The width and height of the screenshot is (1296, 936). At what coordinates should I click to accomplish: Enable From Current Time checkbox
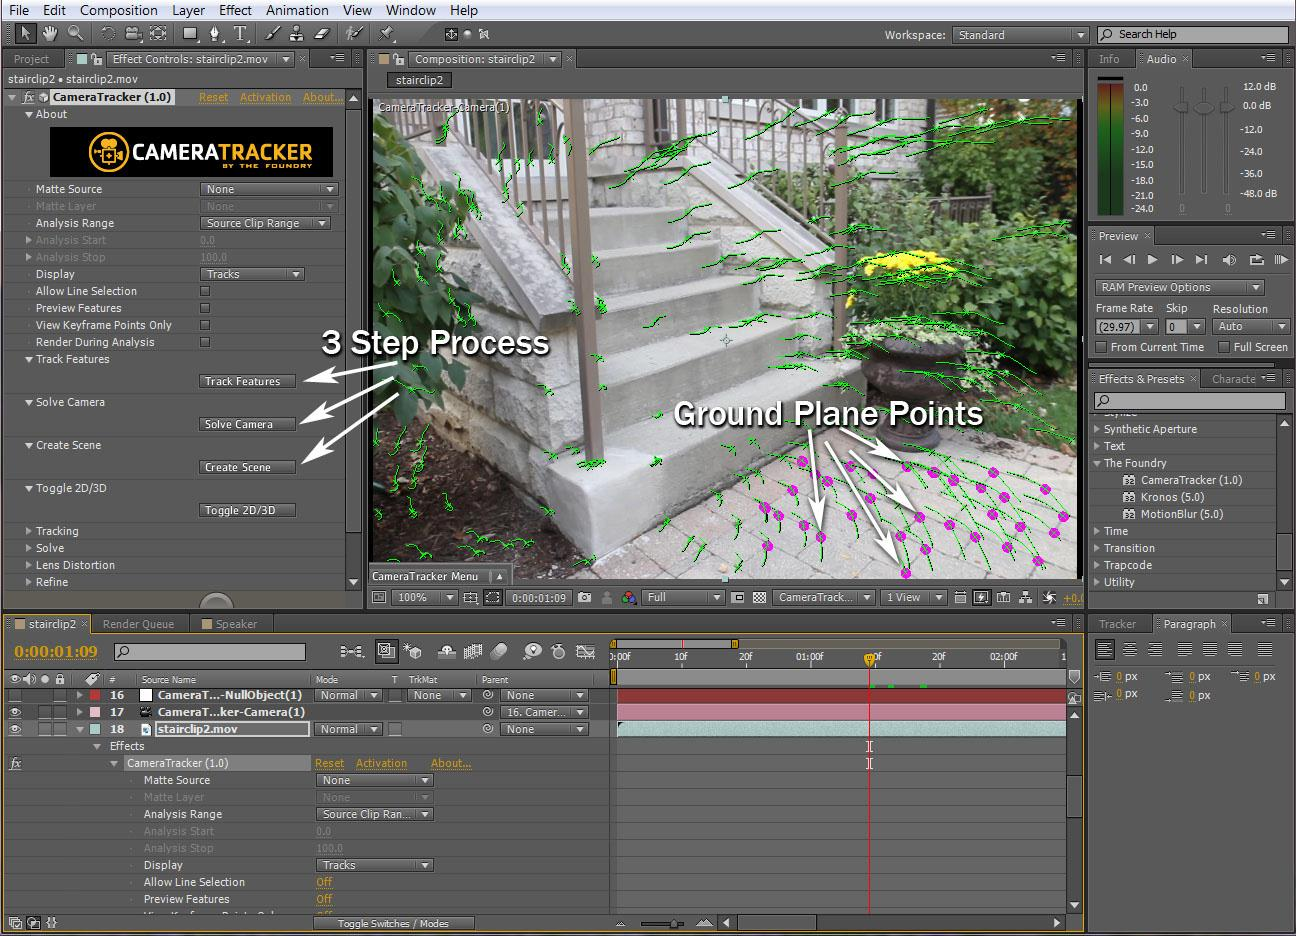pyautogui.click(x=1101, y=347)
